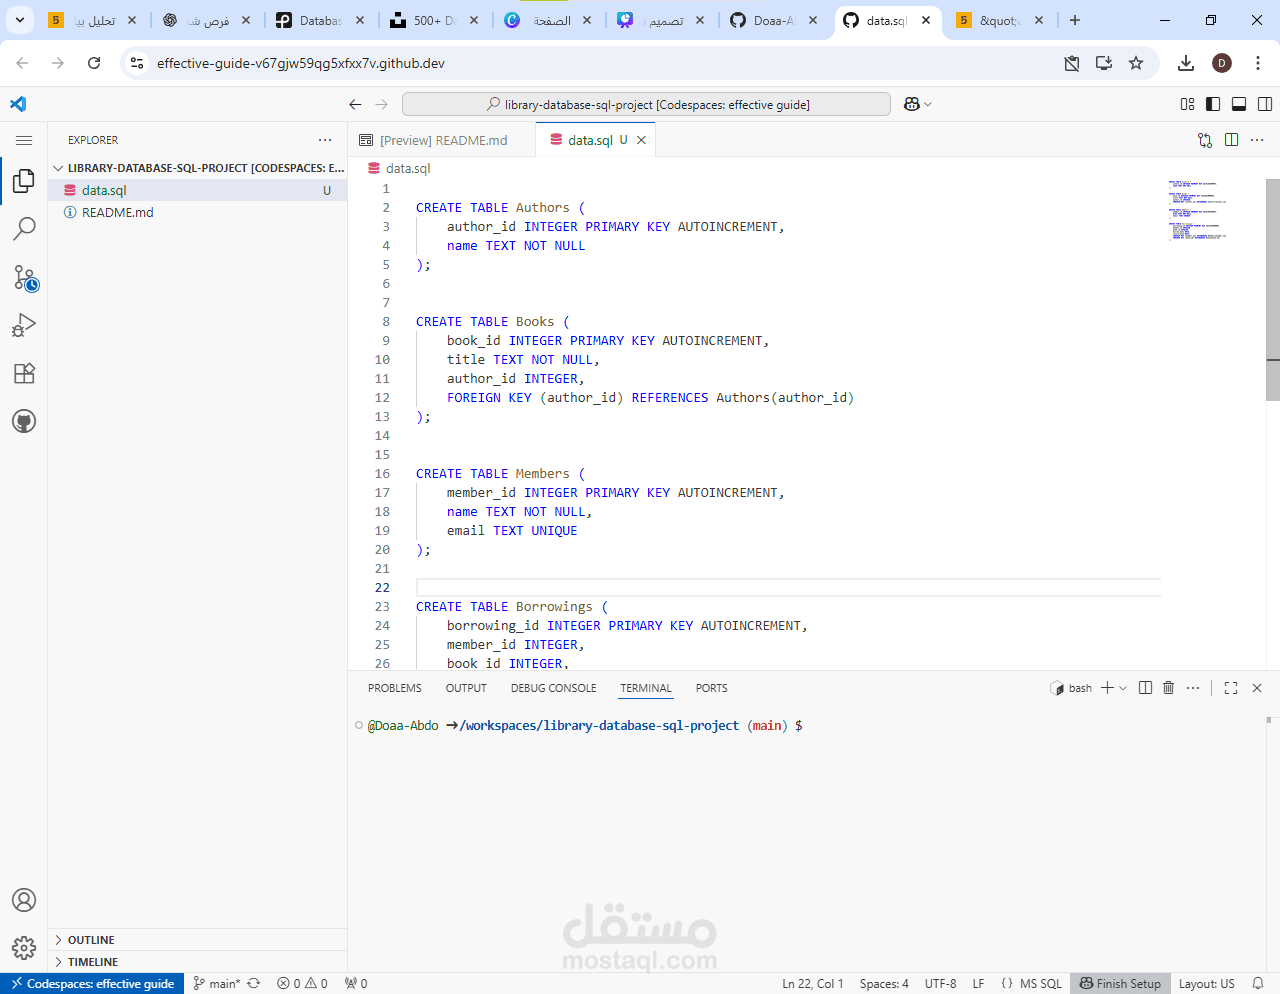Image resolution: width=1280 pixels, height=994 pixels.
Task: Close the data.sql editor tab
Action: point(641,140)
